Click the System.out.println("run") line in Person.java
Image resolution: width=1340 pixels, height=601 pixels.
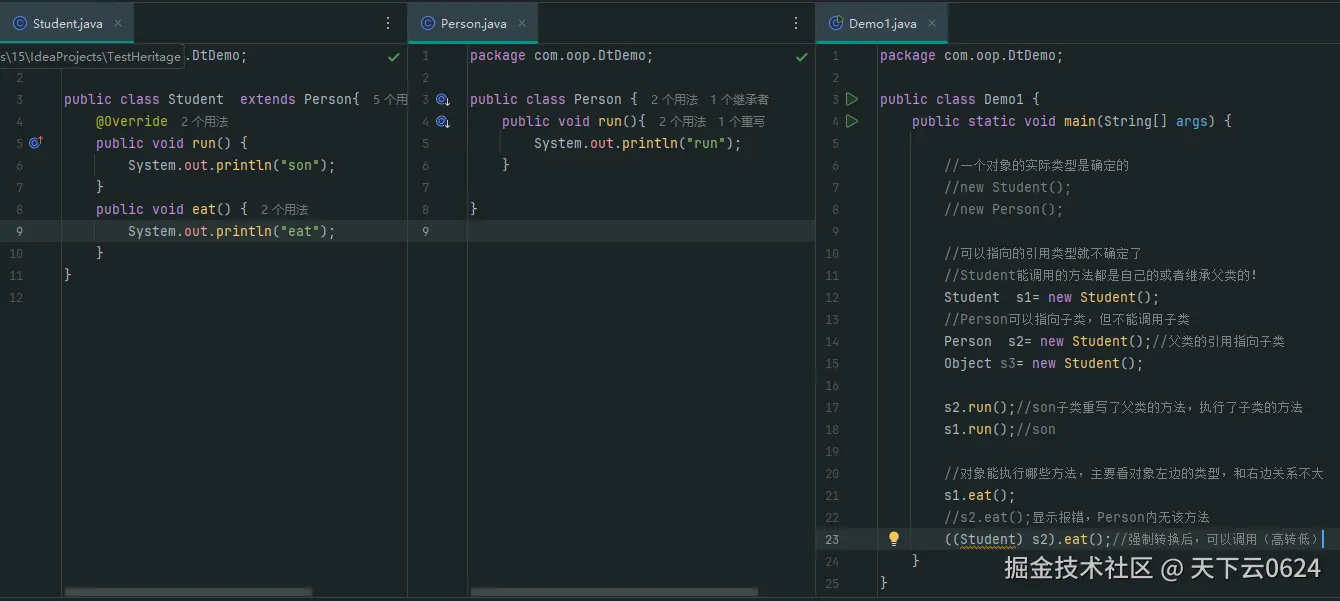638,143
